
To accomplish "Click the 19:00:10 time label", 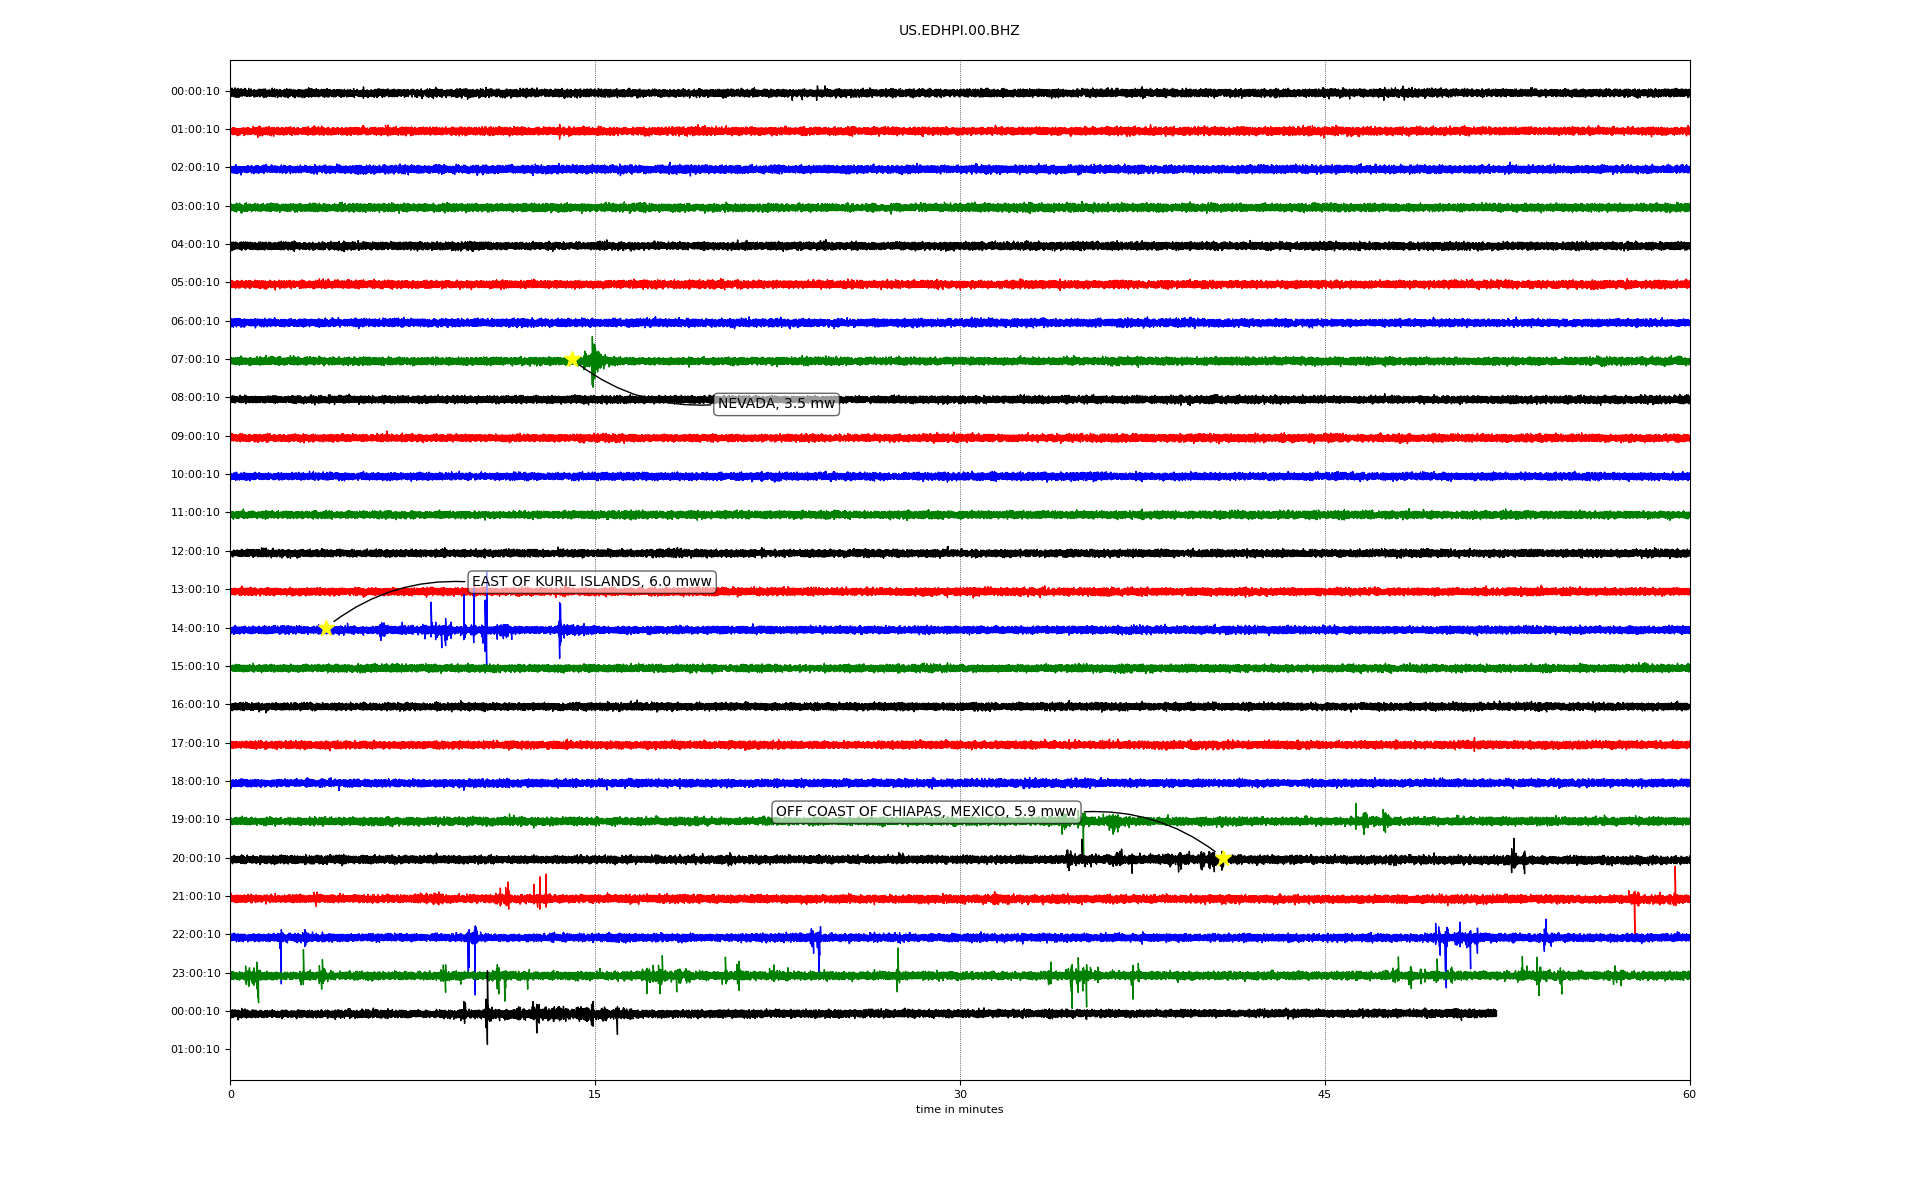I will [195, 820].
